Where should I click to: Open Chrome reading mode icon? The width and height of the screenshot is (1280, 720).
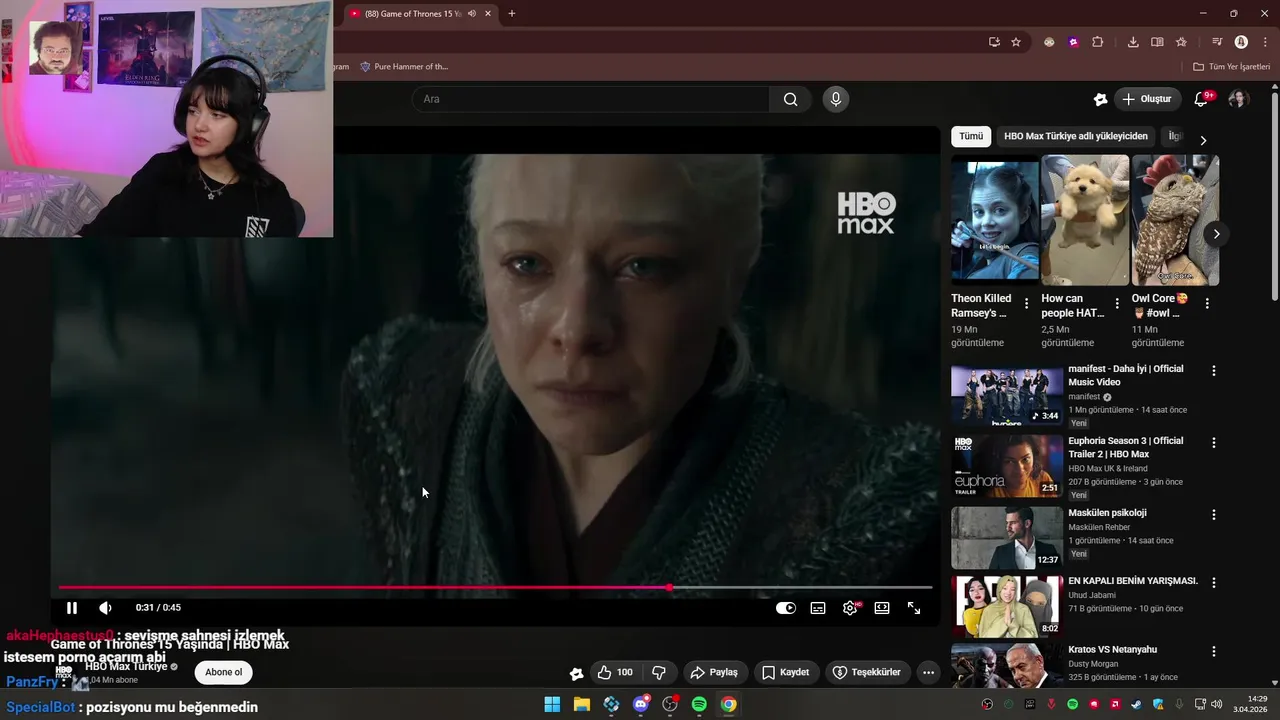(x=1157, y=42)
